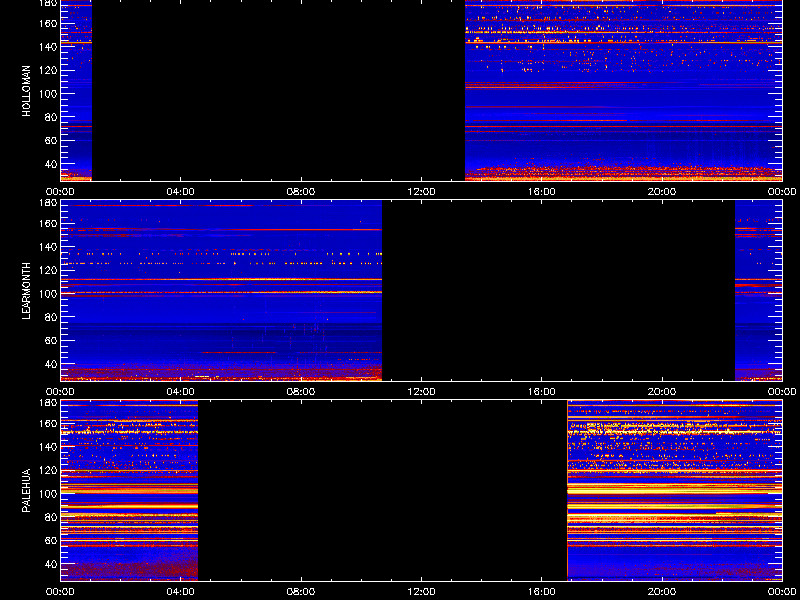800x600 pixels.
Task: Click Learmonth spectrogram data after 22:30
Action: pyautogui.click(x=758, y=290)
